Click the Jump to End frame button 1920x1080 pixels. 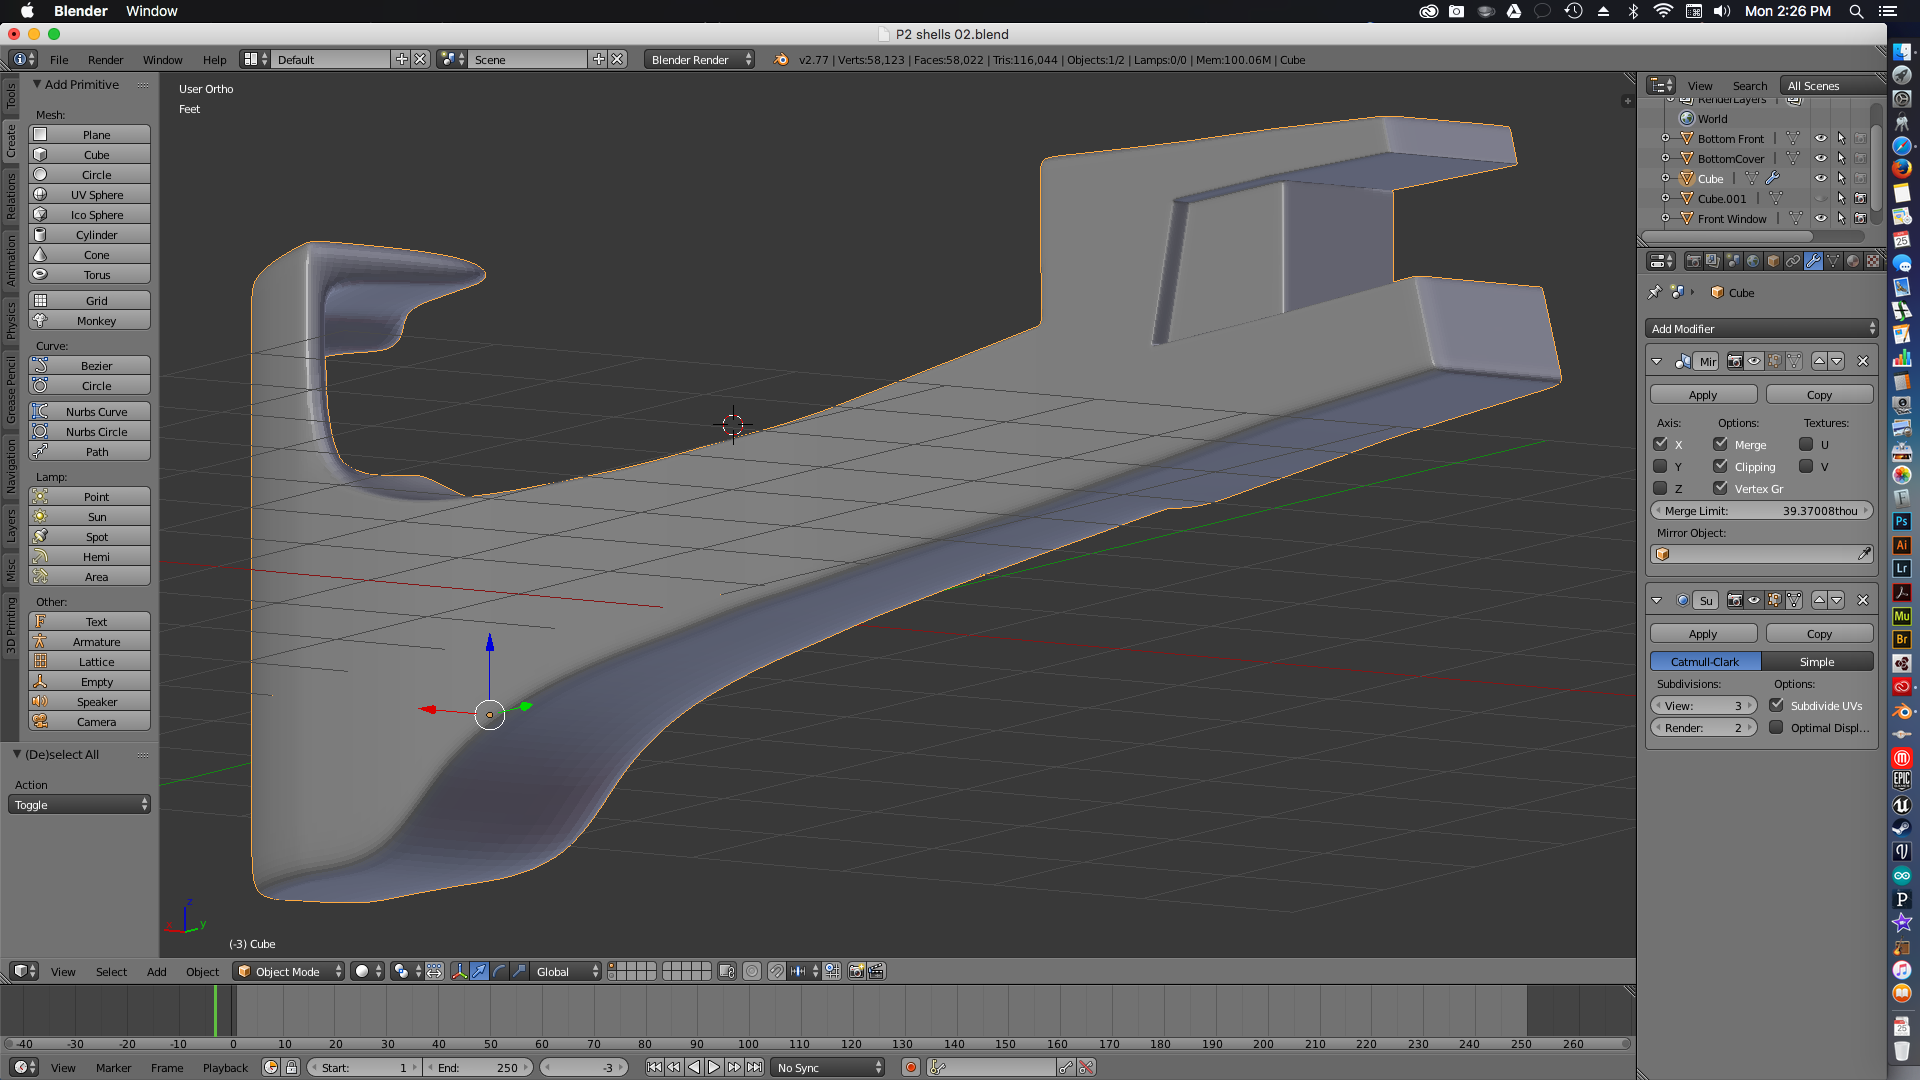pos(754,1067)
